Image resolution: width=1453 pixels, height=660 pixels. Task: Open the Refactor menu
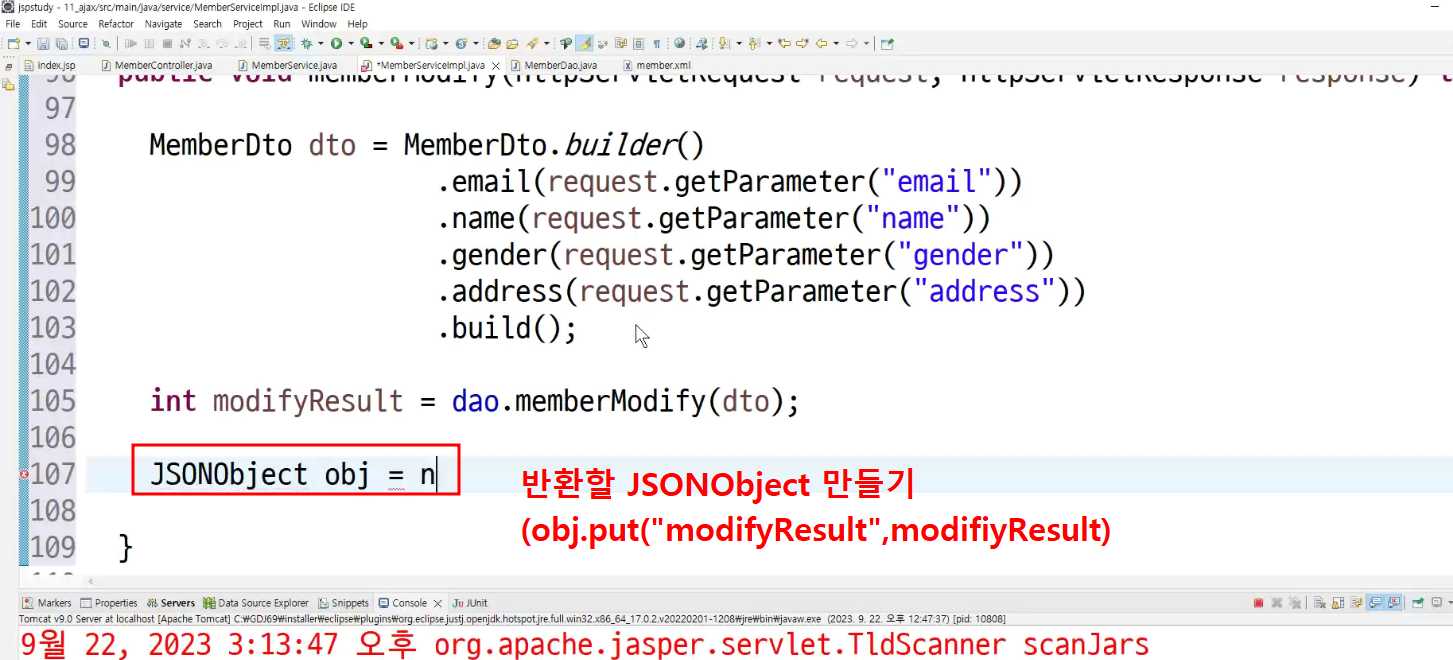(x=116, y=24)
